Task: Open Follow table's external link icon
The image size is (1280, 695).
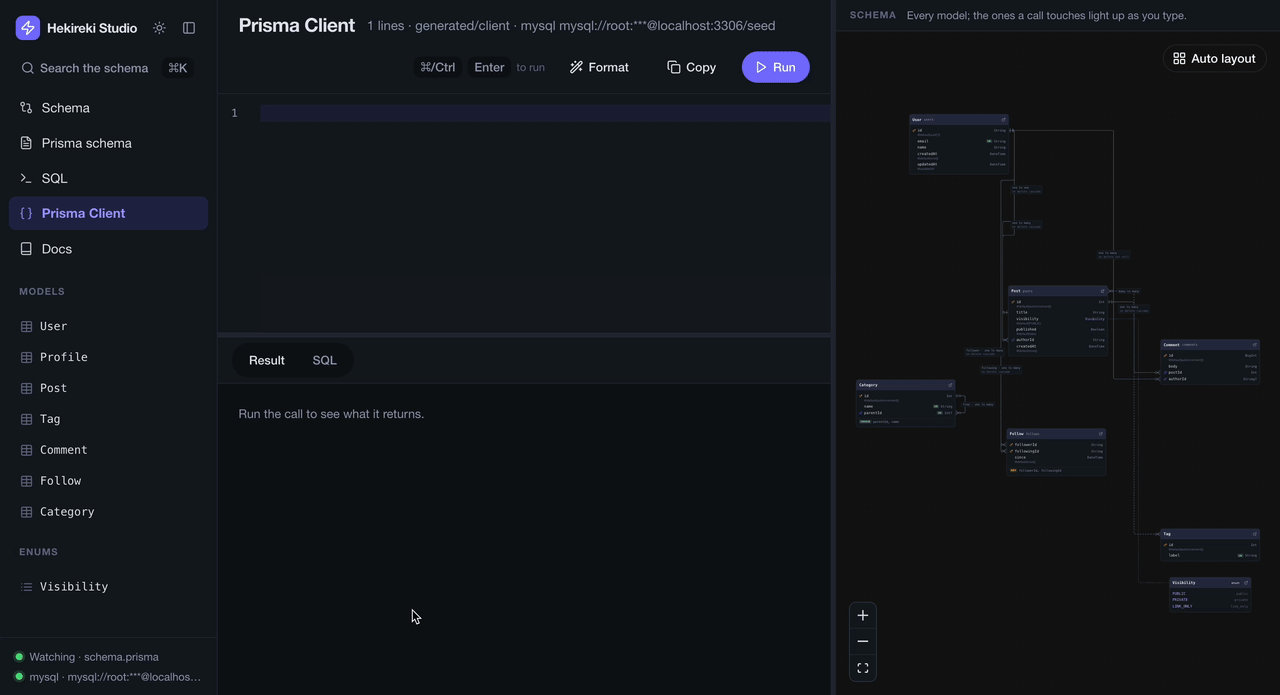Action: (x=1101, y=434)
